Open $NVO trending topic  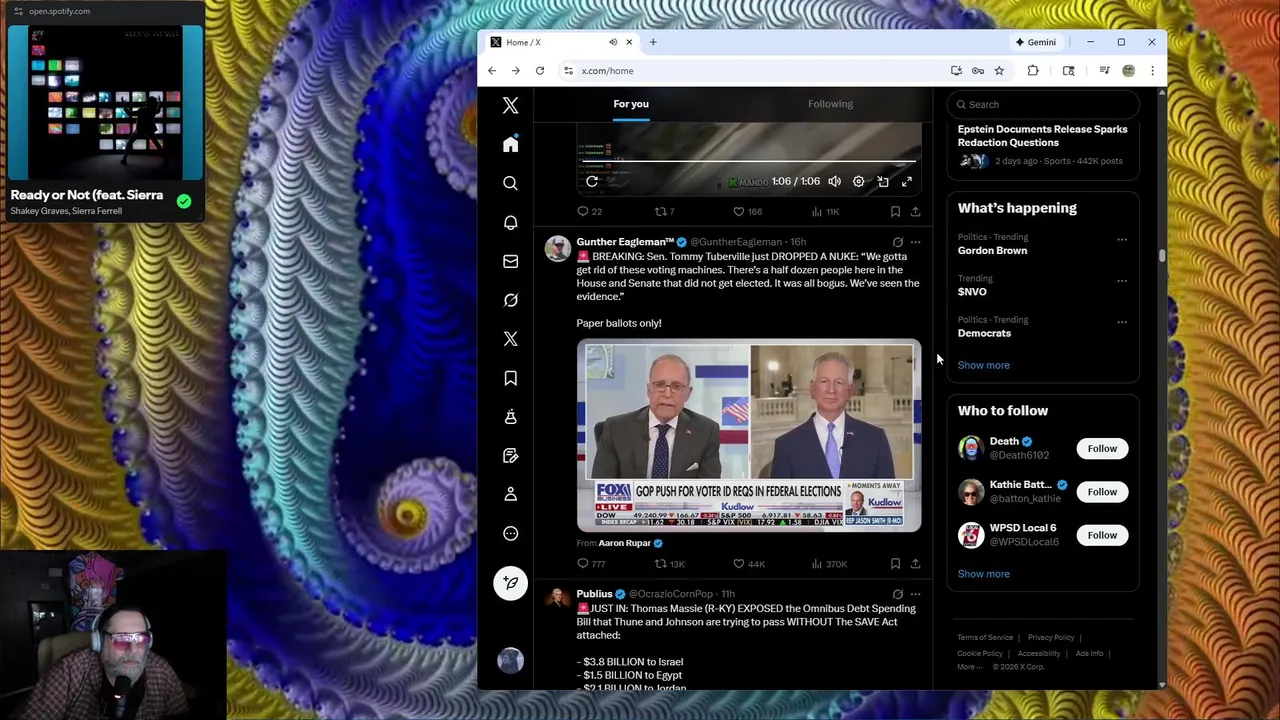tap(972, 292)
